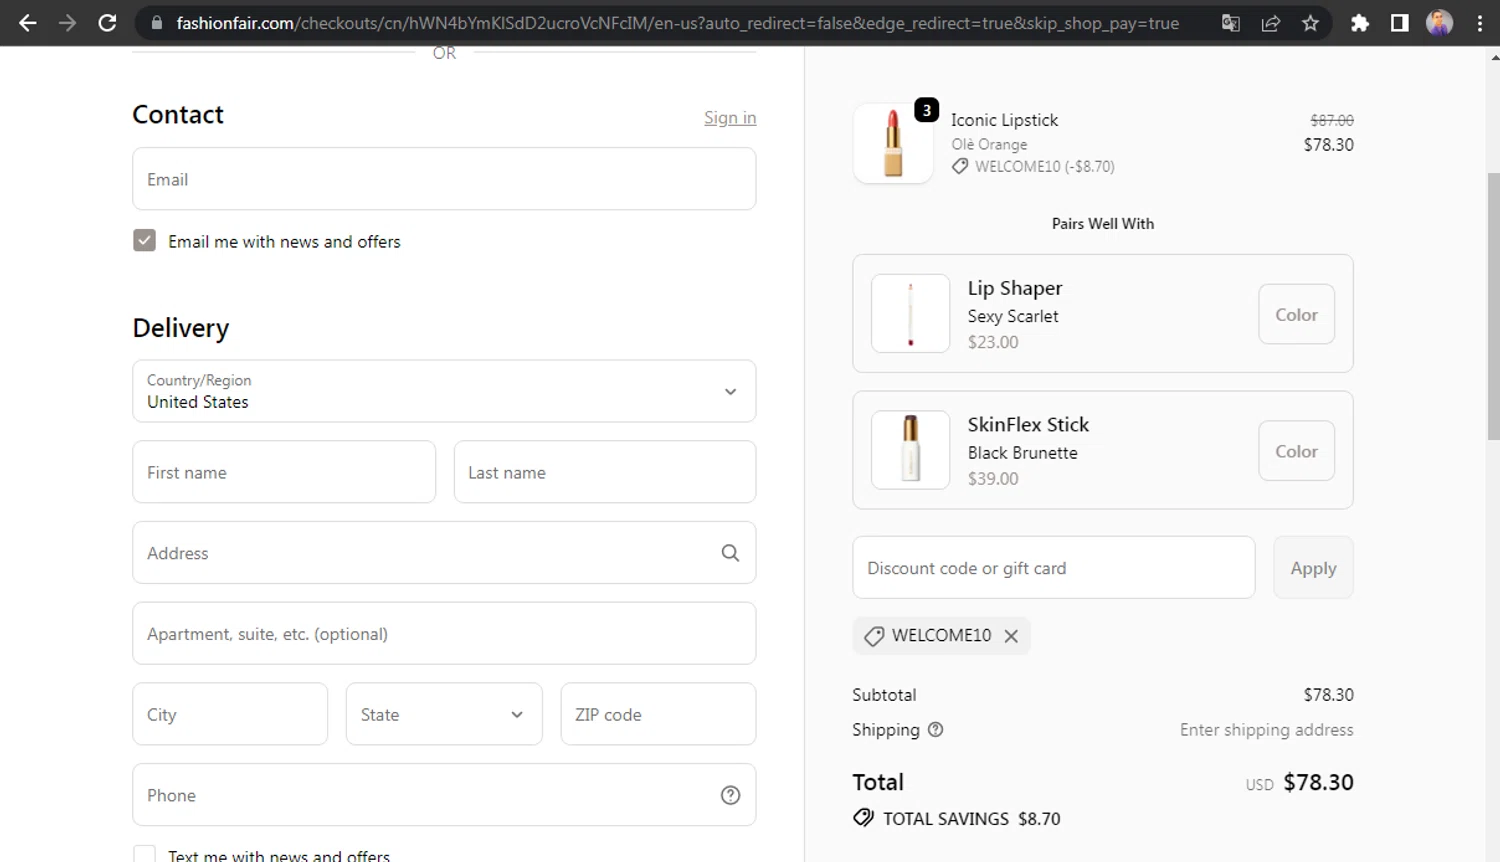Focus the ZIP code field
The width and height of the screenshot is (1500, 862).
coord(658,714)
